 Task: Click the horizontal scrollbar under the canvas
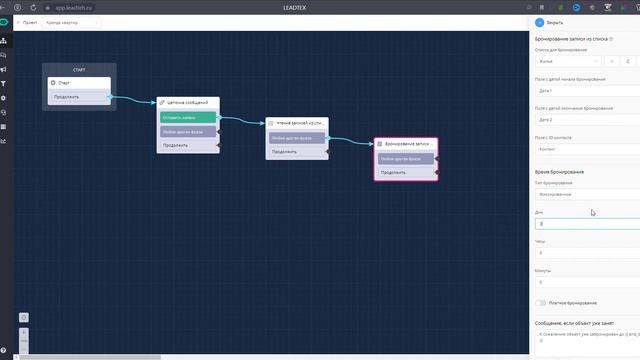point(90,357)
